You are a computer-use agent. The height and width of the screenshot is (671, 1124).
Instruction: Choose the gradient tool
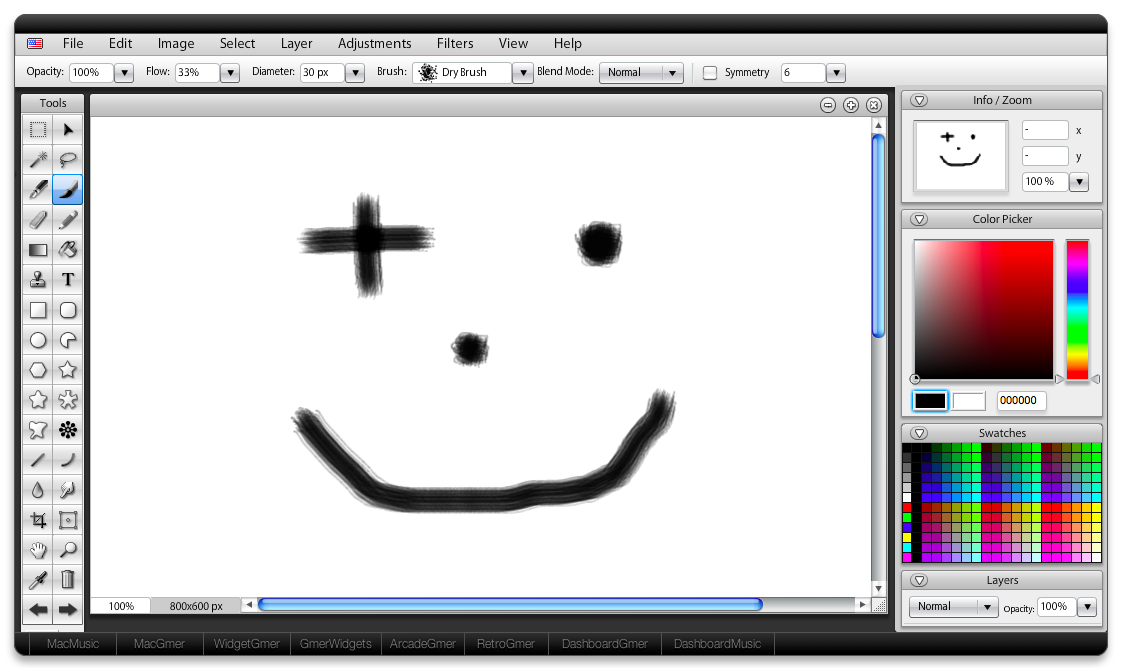pyautogui.click(x=38, y=250)
